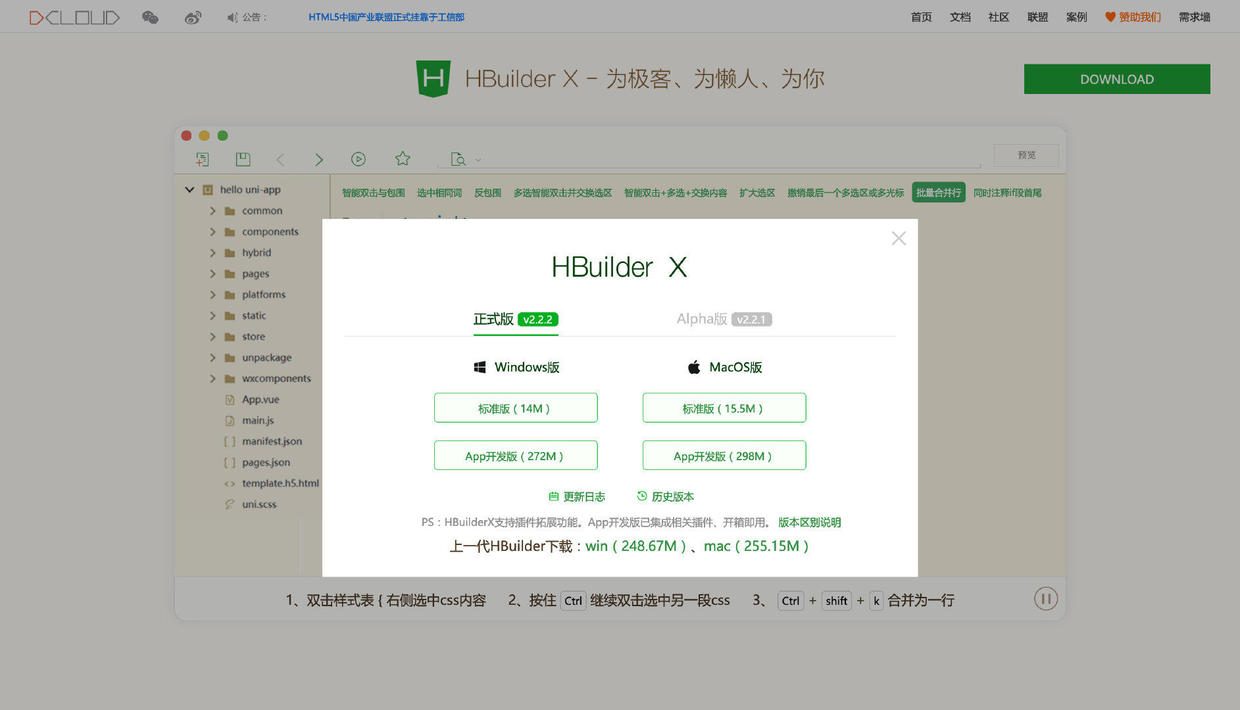This screenshot has width=1240, height=710.
Task: Collapse the hello uni-app project
Action: [x=189, y=189]
